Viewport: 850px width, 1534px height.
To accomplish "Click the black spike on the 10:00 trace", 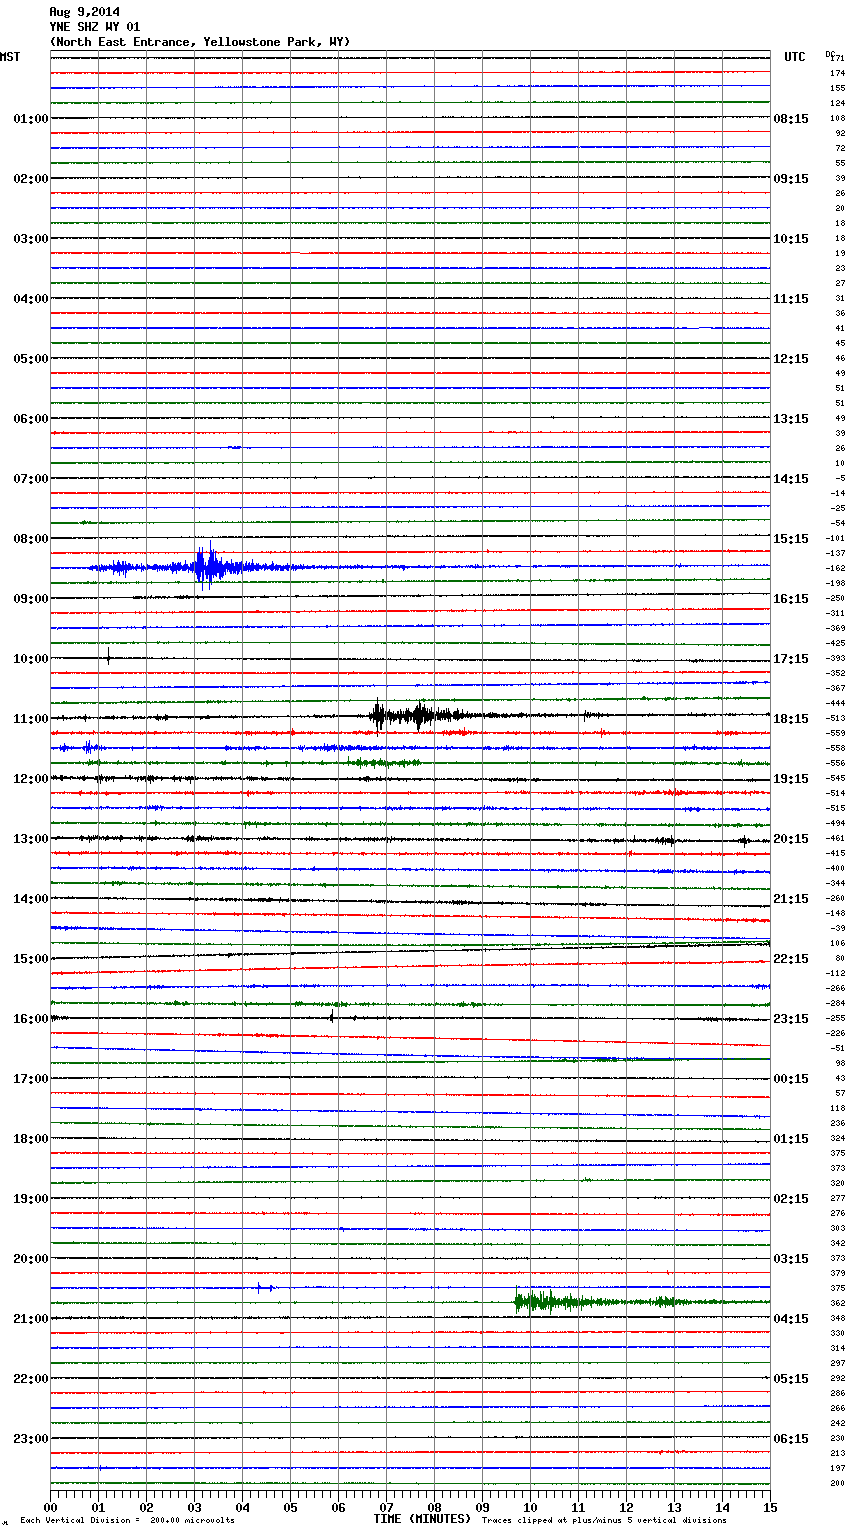I will point(108,657).
